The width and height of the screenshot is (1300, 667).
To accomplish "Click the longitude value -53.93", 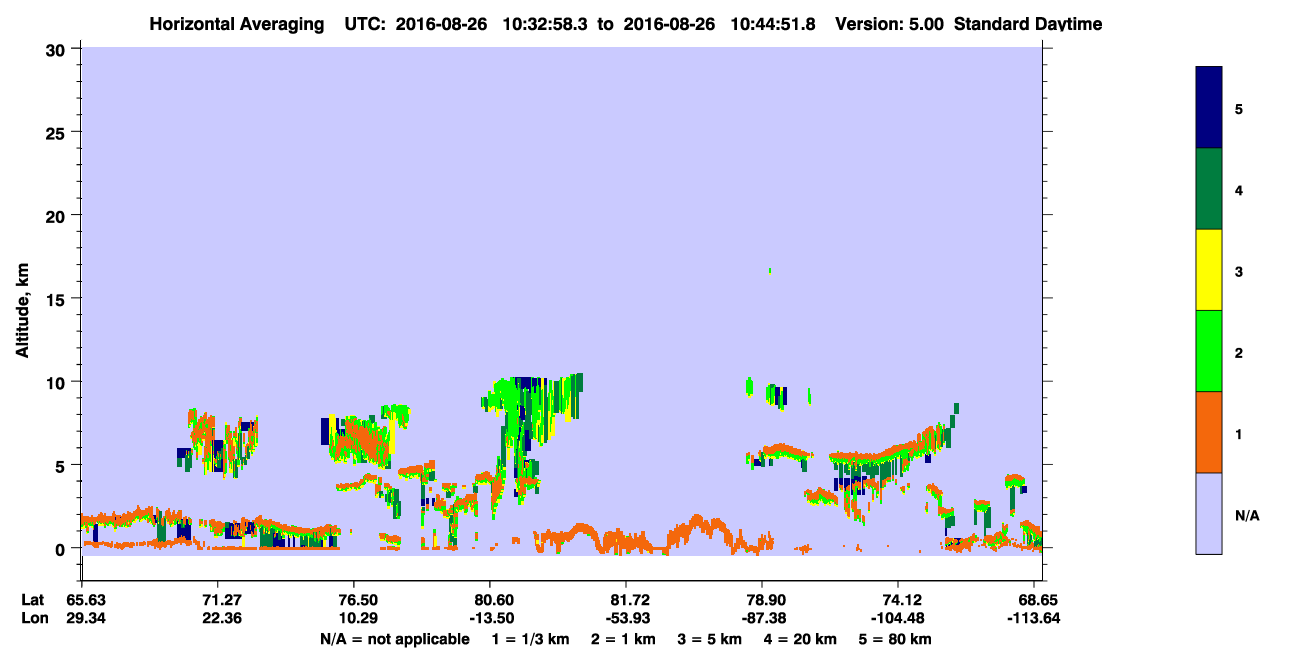I will point(626,618).
